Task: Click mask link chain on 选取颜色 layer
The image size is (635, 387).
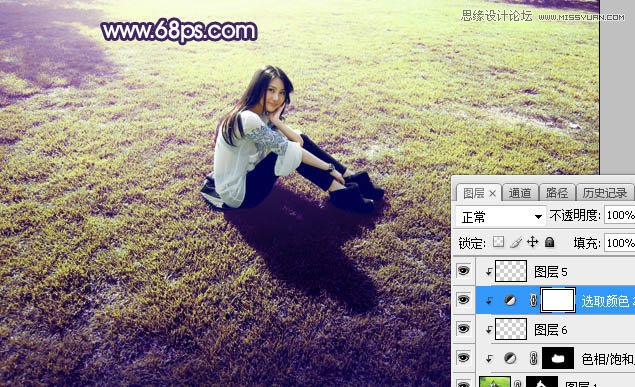Action: coord(533,300)
